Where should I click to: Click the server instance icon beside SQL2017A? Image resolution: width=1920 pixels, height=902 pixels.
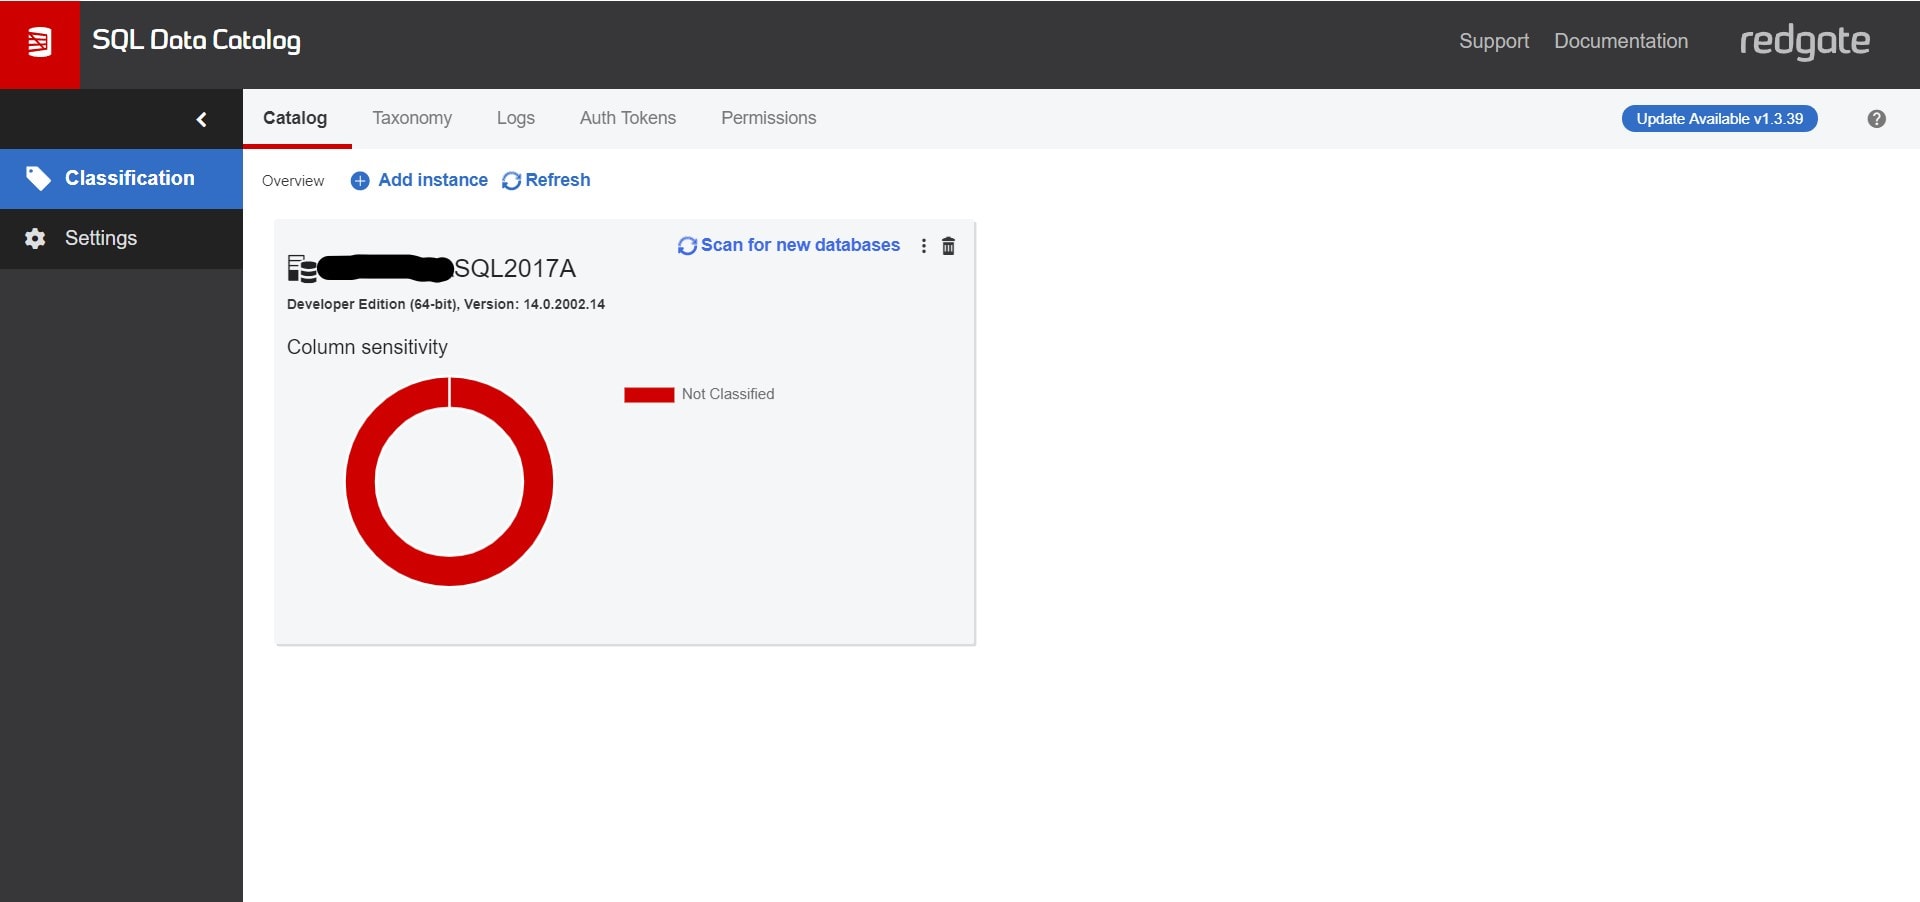(x=302, y=268)
